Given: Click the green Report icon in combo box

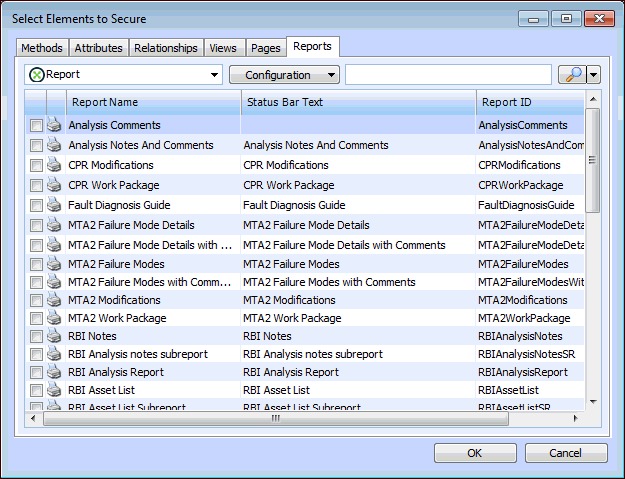Looking at the screenshot, I should click(37, 75).
